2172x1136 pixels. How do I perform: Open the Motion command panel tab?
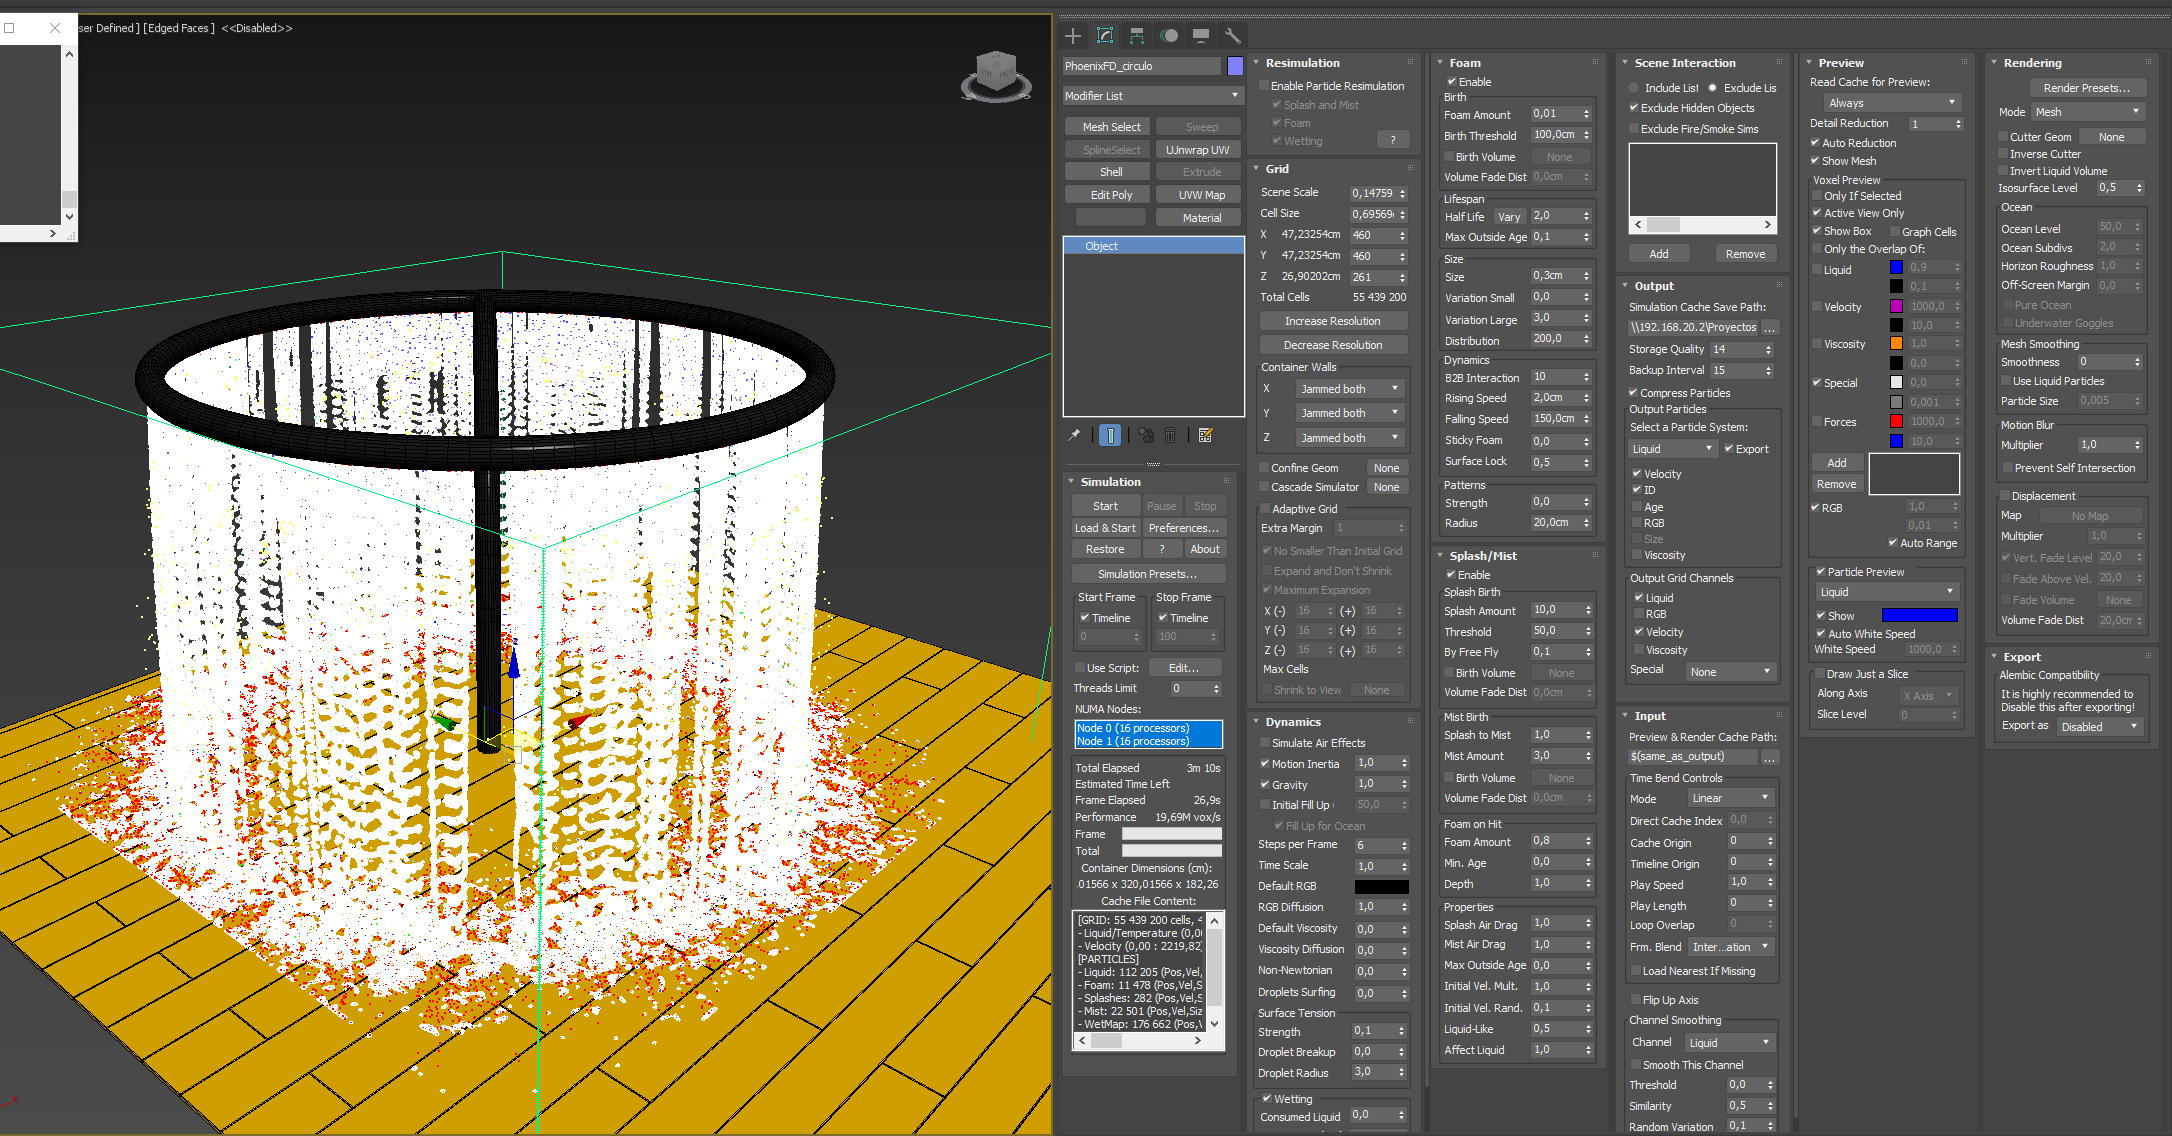tap(1169, 36)
